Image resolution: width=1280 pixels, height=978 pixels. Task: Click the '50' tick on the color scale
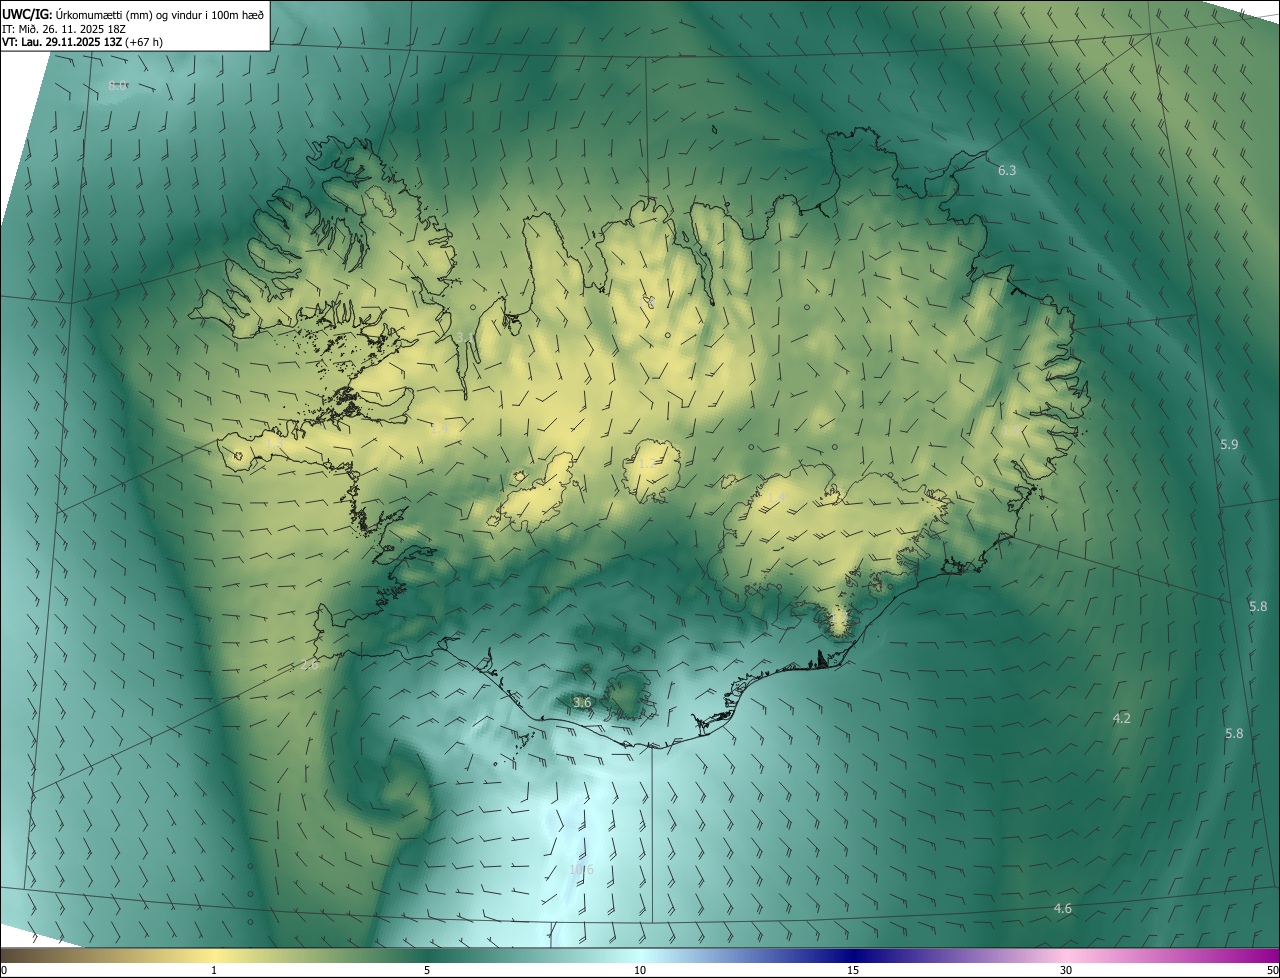coord(1272,970)
